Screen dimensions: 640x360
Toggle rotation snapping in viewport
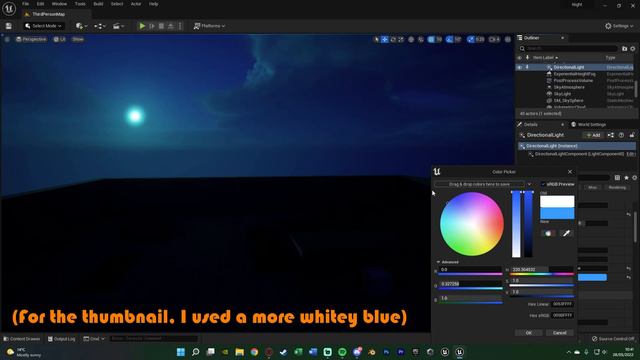(x=449, y=39)
